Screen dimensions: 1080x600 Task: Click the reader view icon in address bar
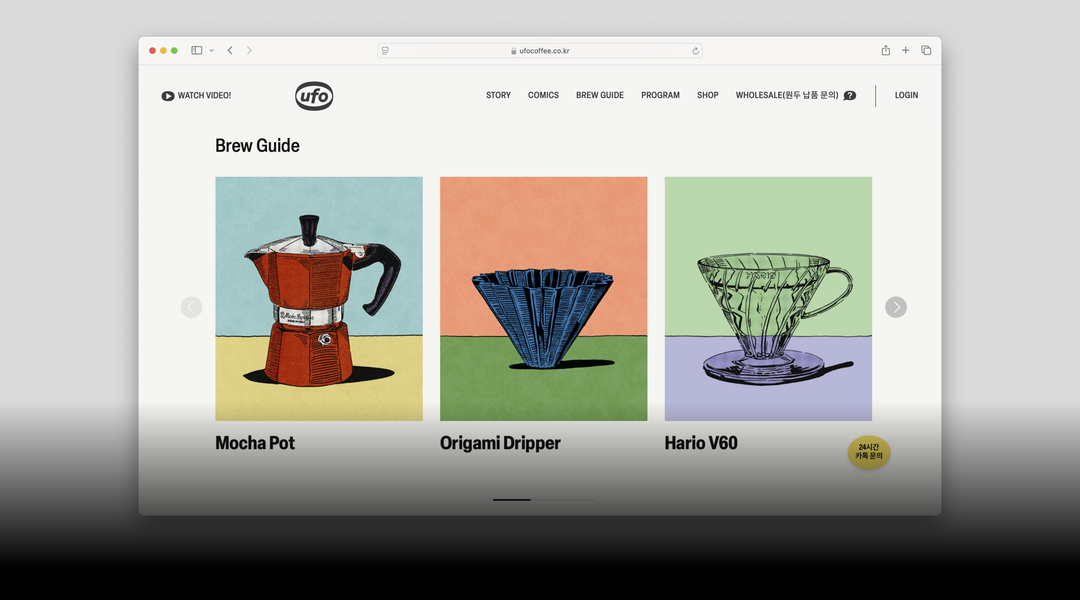point(385,50)
